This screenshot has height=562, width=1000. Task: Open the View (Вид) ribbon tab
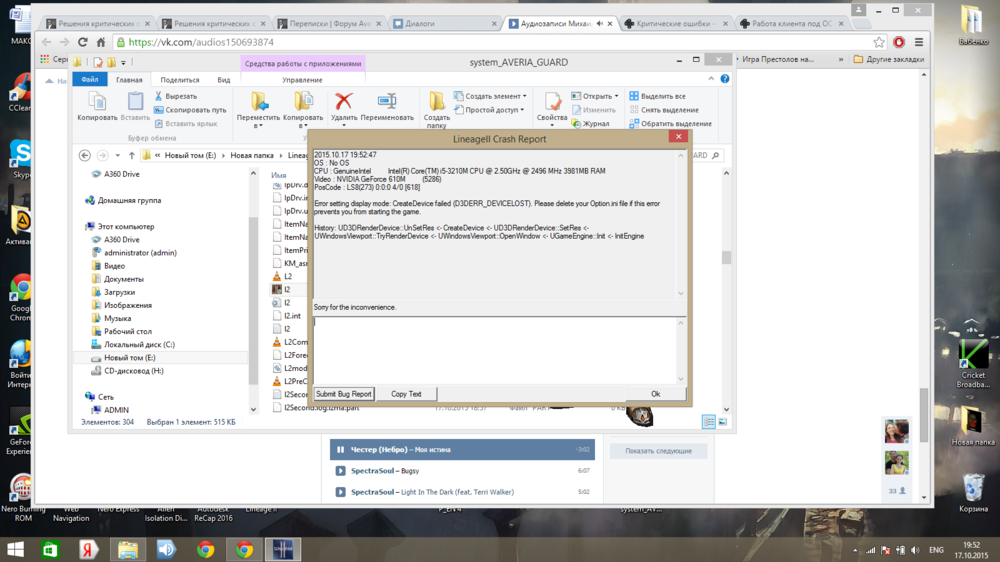point(224,80)
